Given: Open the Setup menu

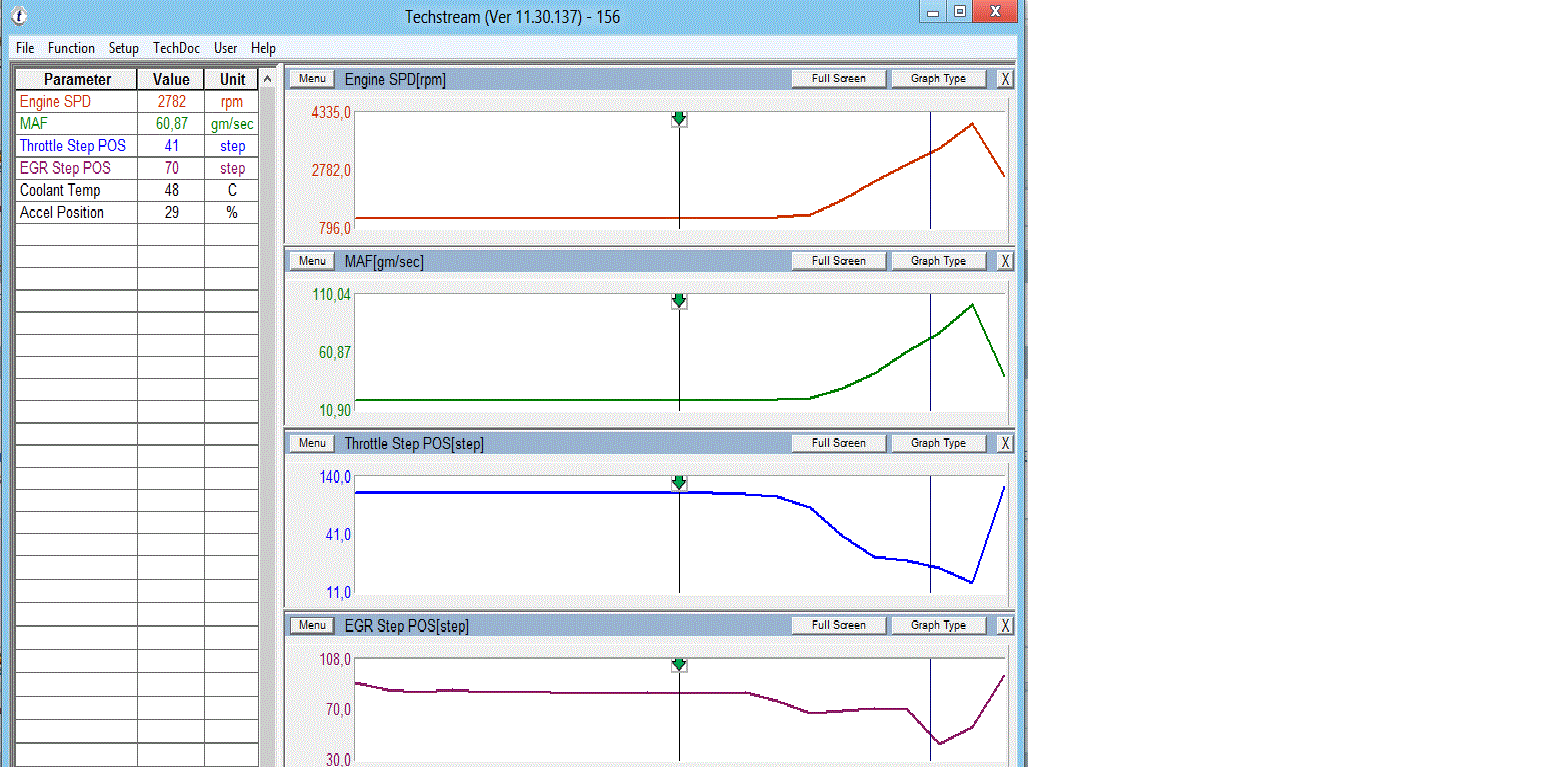Looking at the screenshot, I should tap(124, 48).
